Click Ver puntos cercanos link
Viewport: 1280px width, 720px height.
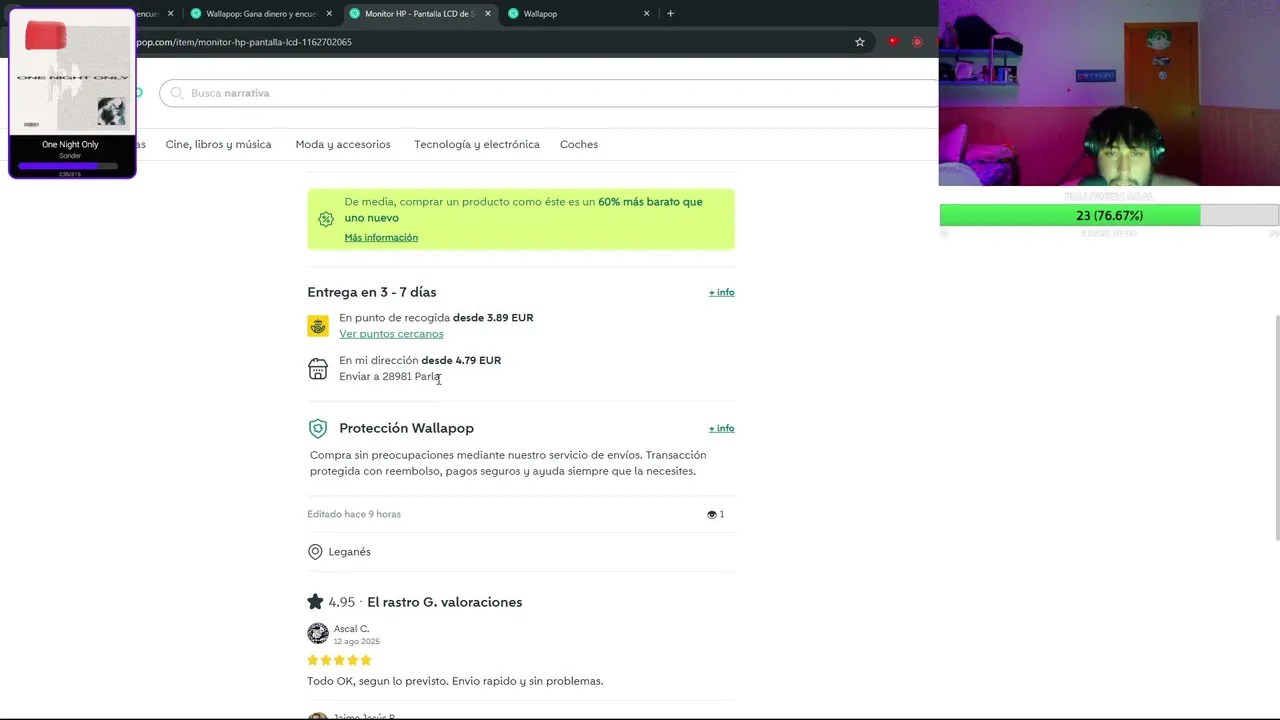[391, 334]
